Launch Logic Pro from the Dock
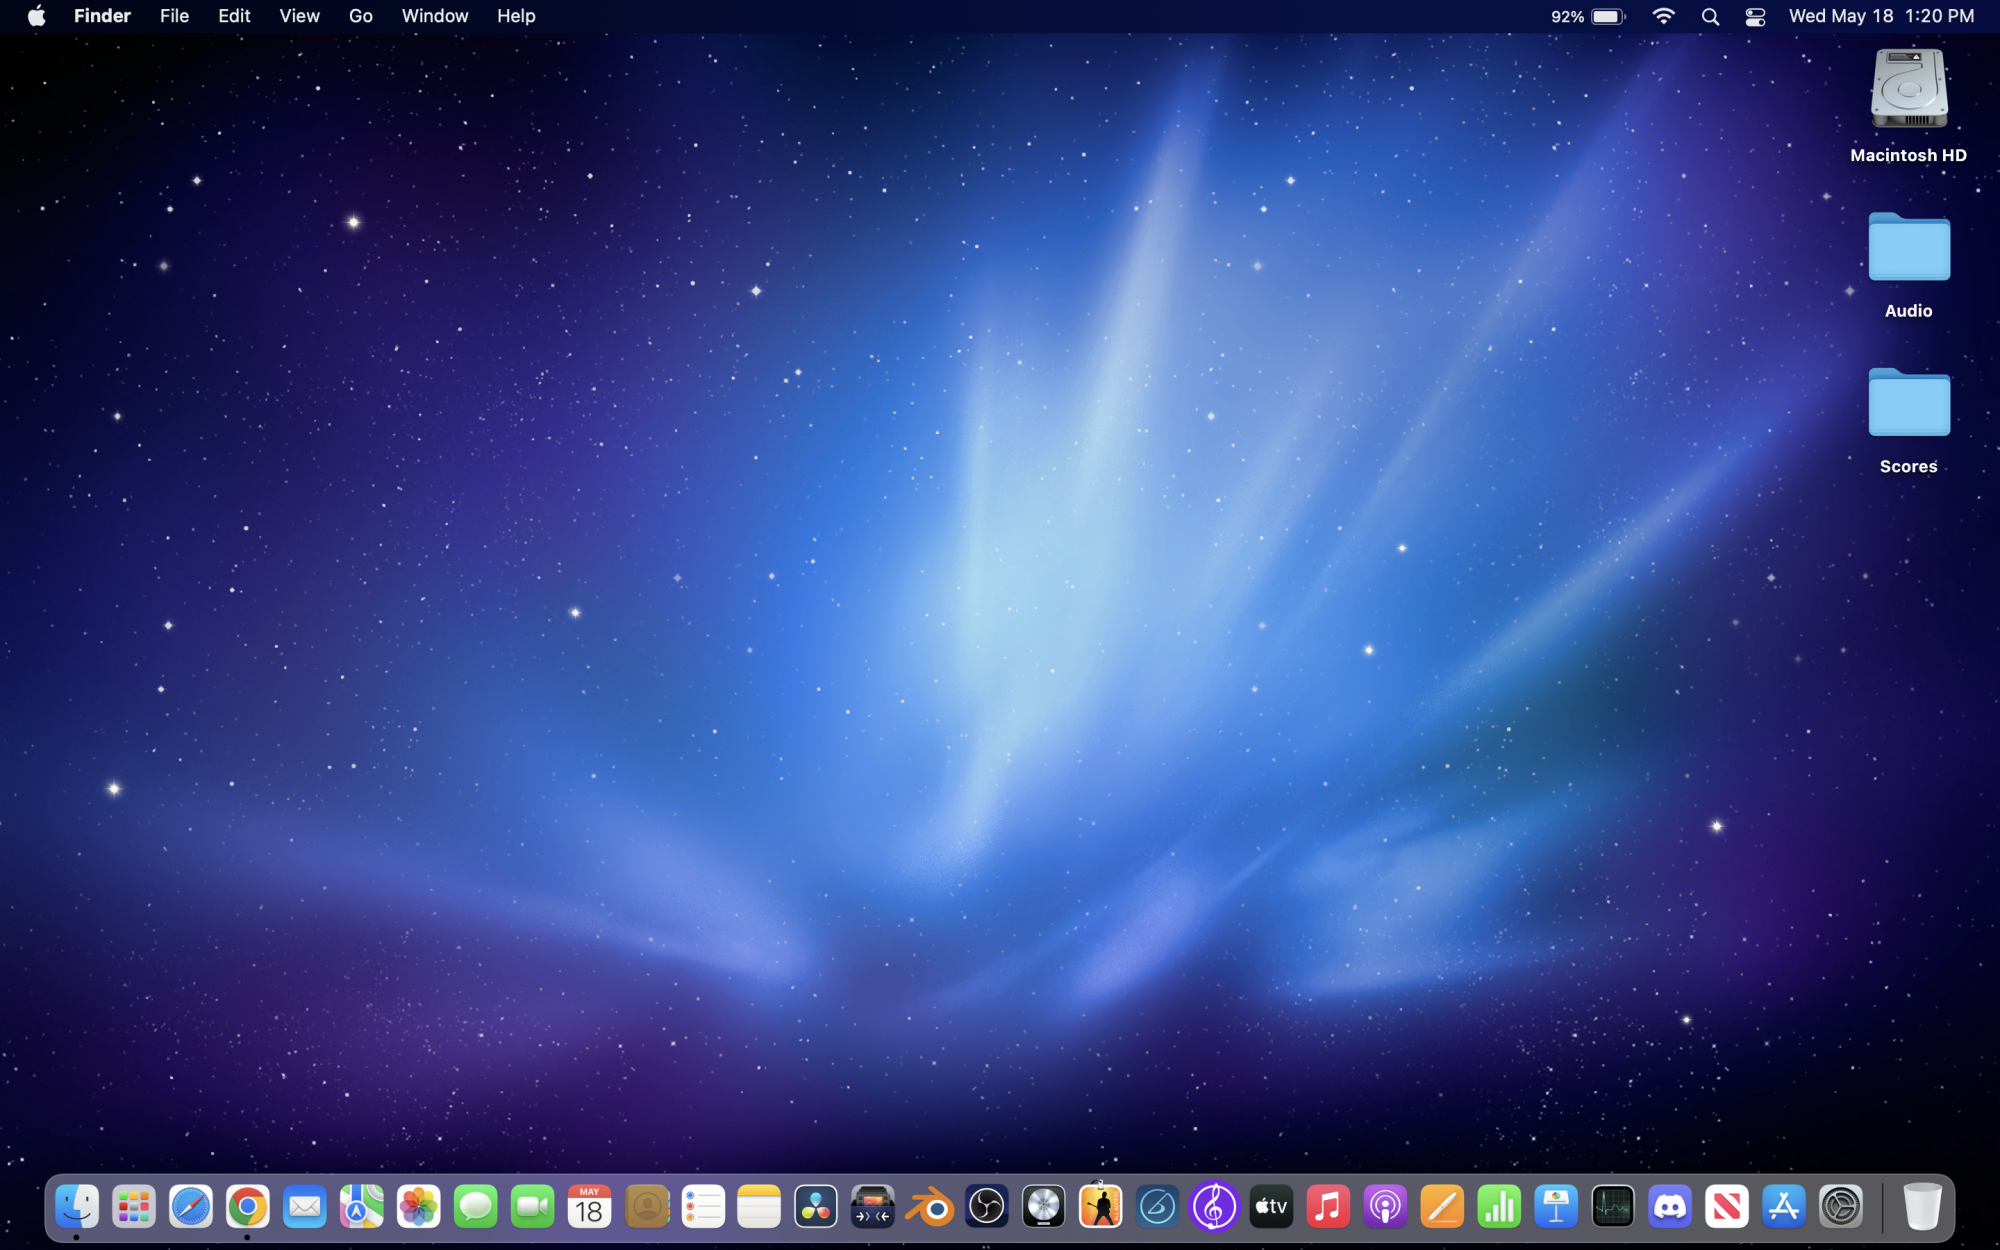This screenshot has height=1250, width=2000. (1044, 1207)
